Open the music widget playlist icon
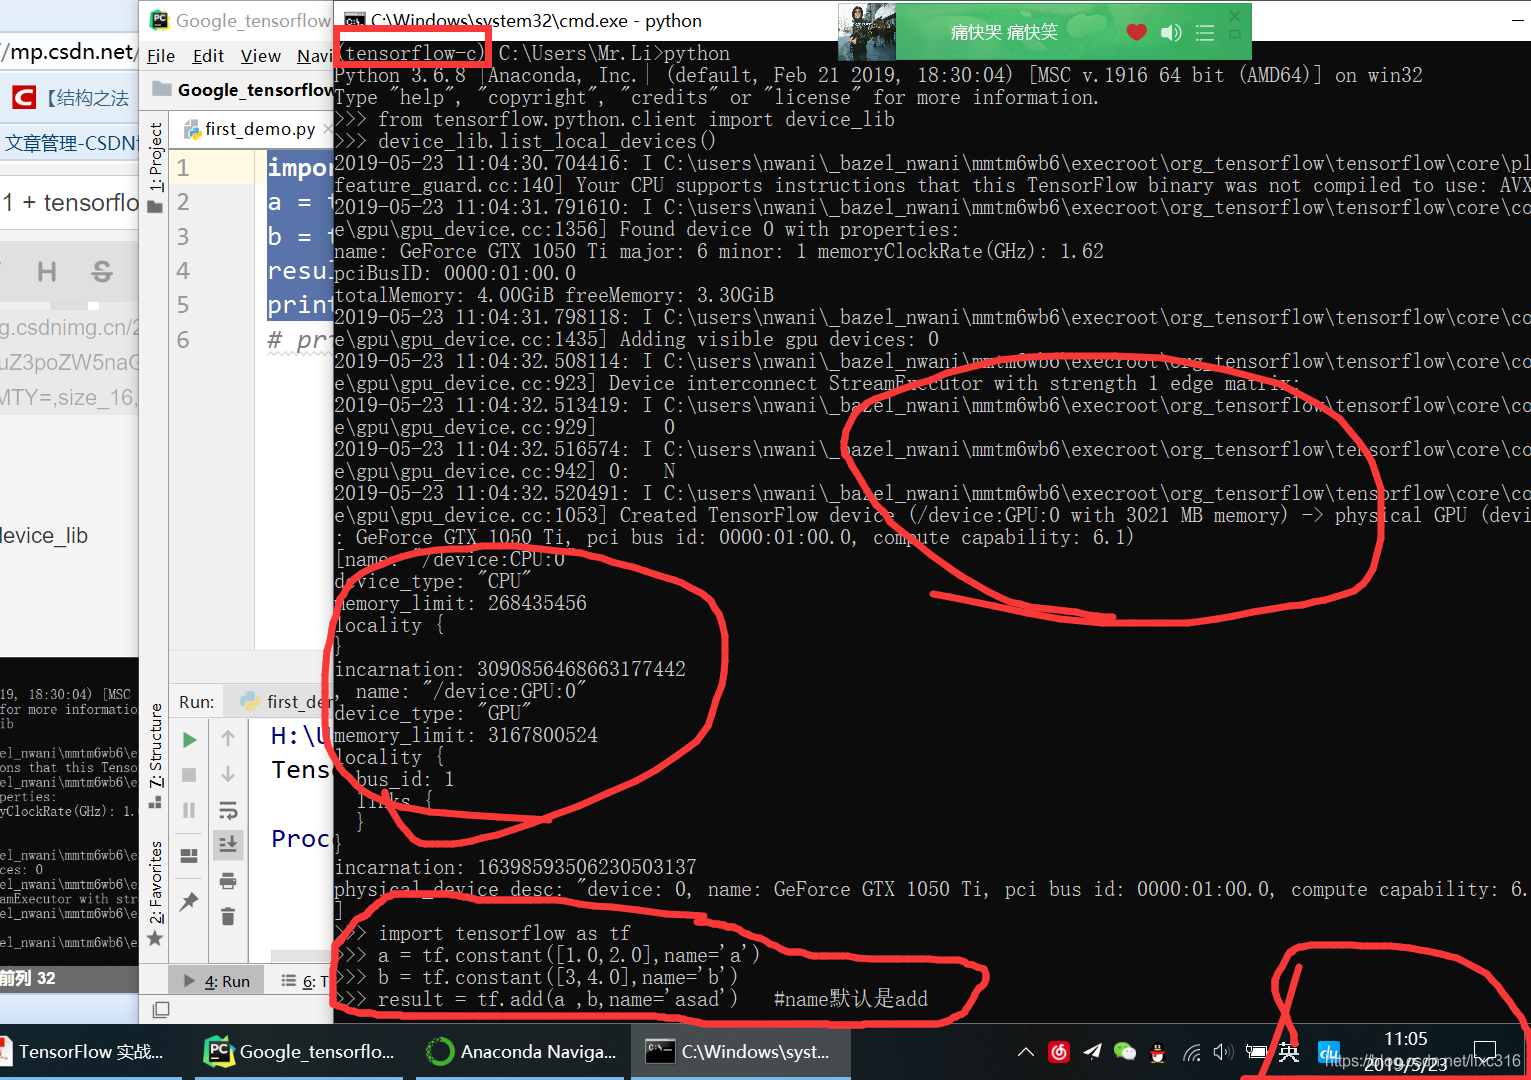Screen dimensions: 1531x1080 point(1205,33)
